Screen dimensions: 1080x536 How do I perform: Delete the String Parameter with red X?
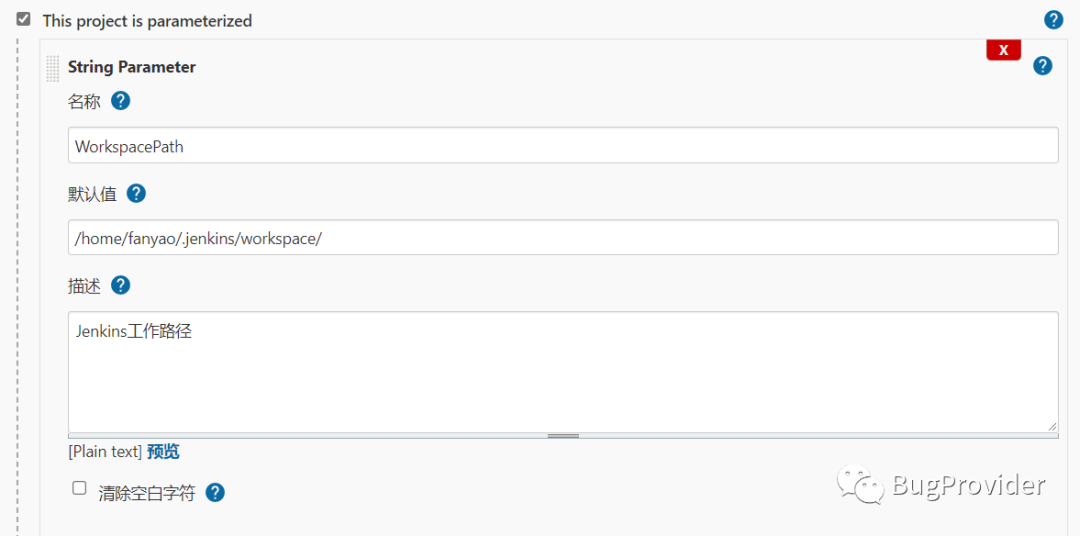(1003, 50)
